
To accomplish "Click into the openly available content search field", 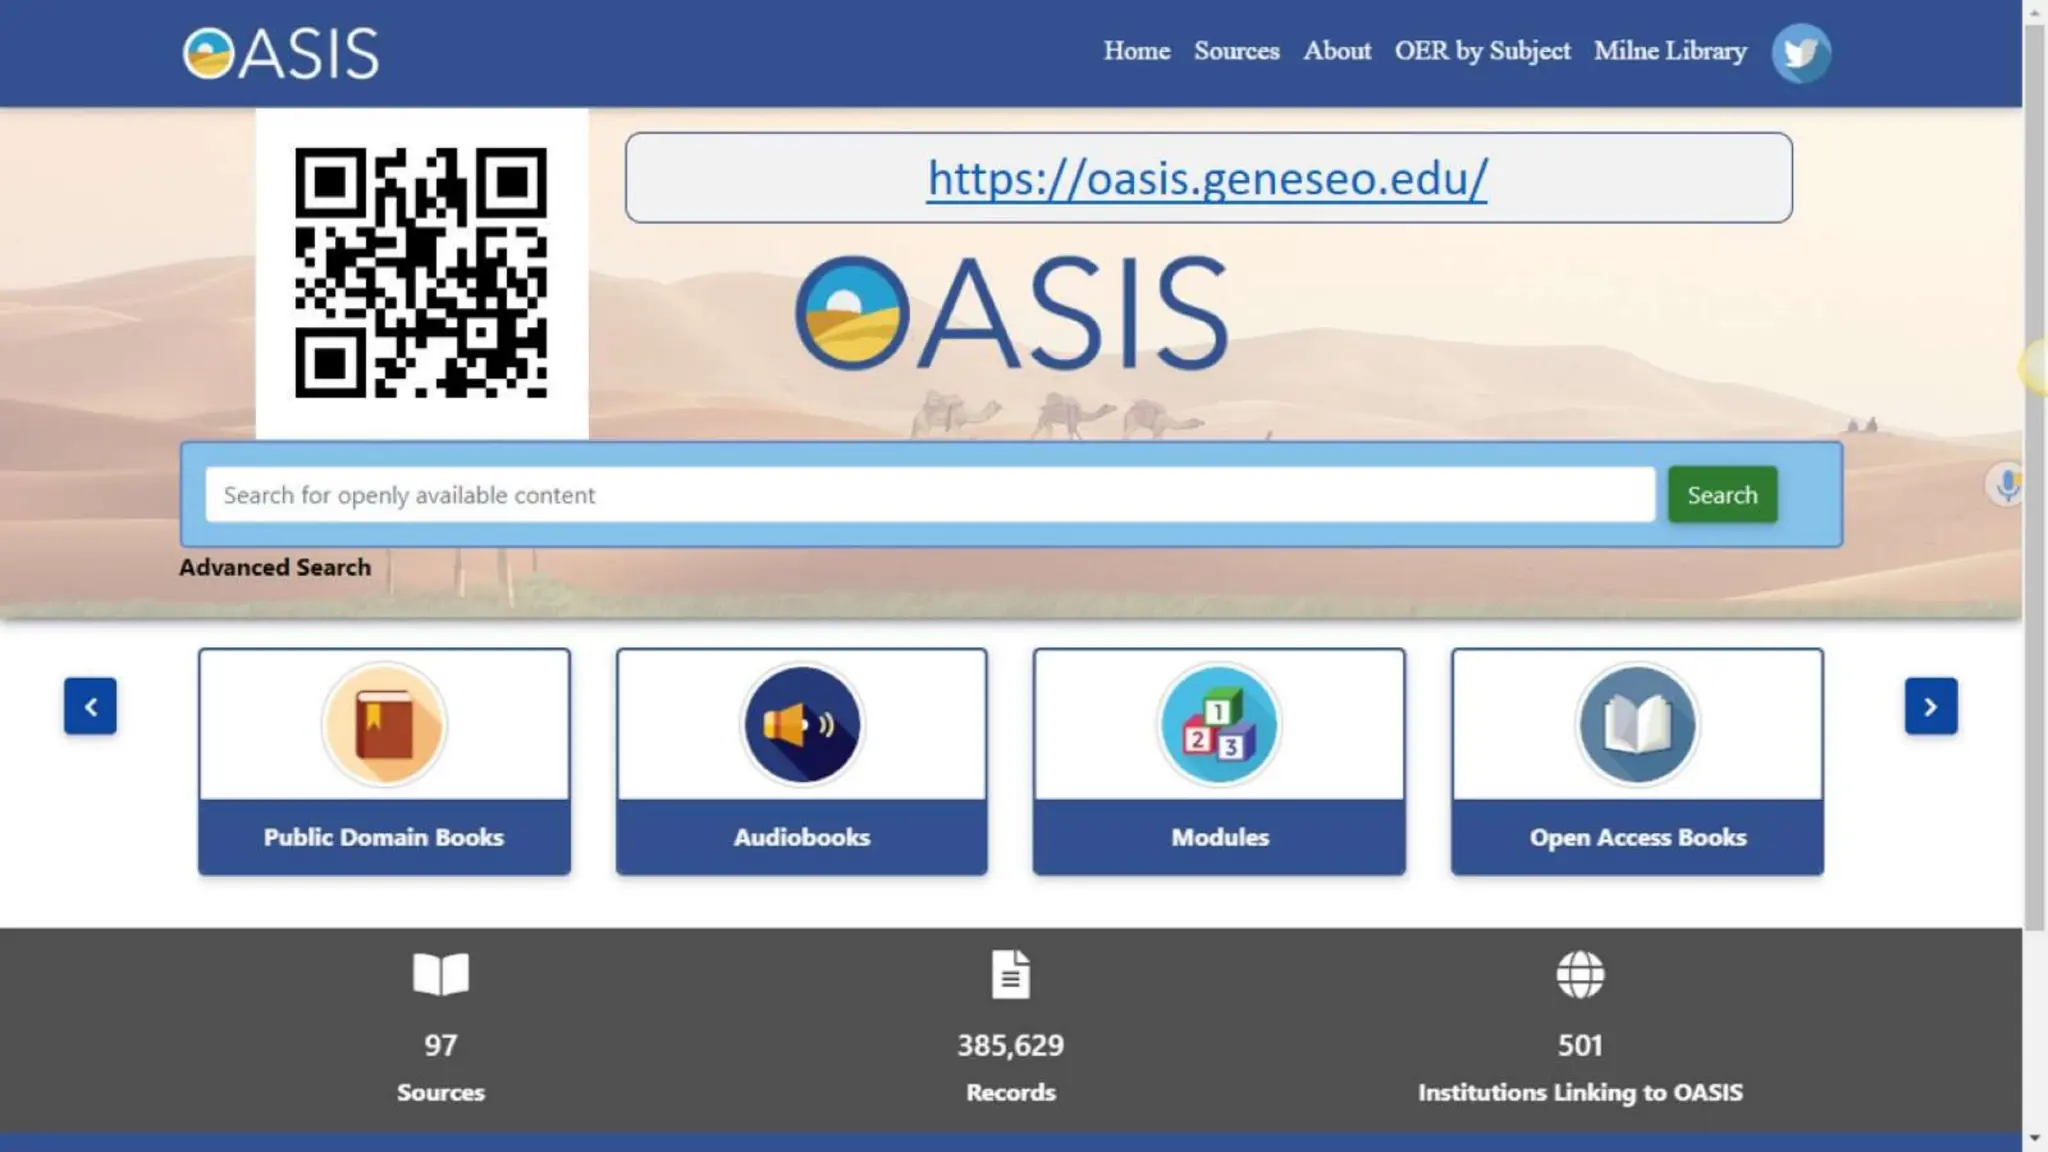I will pyautogui.click(x=930, y=495).
